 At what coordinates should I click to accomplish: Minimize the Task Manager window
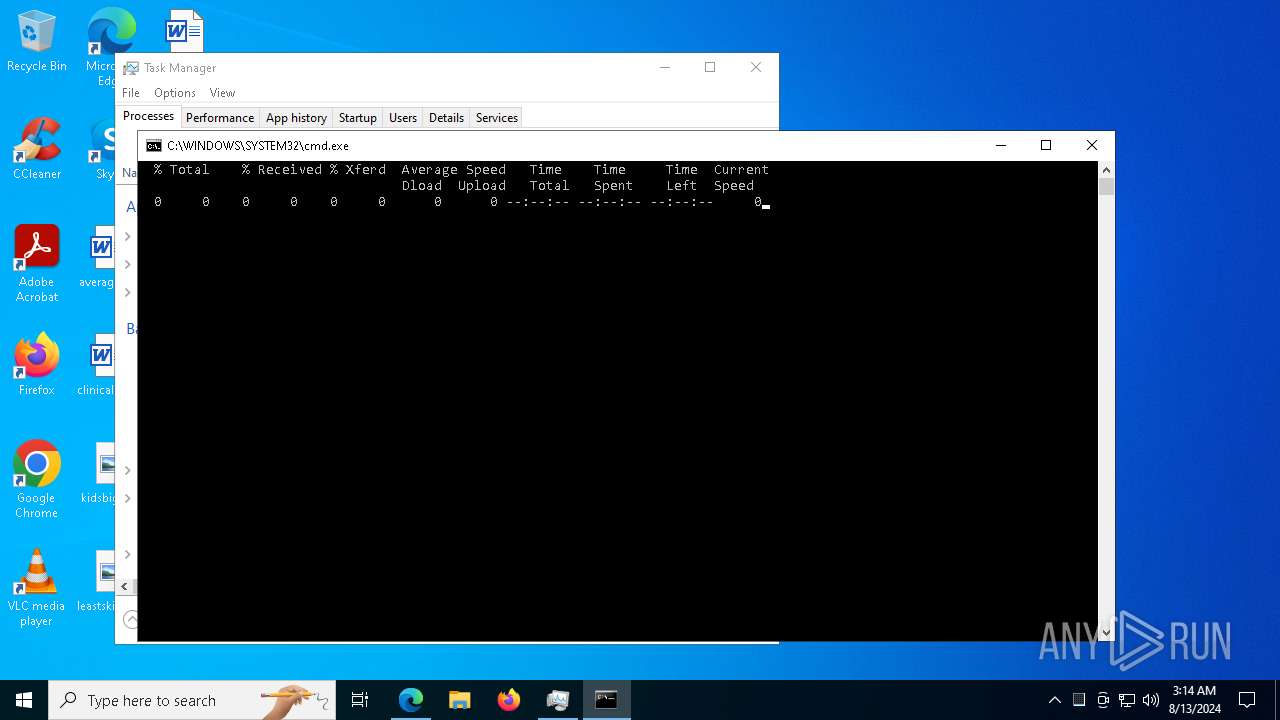click(665, 67)
